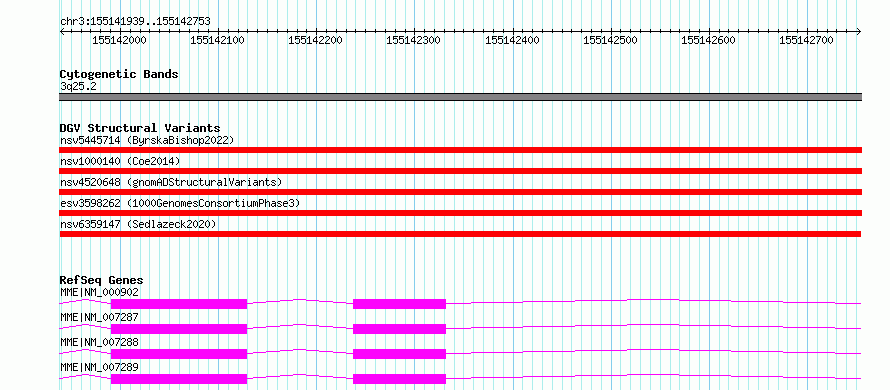Click ruler position 155142300
The width and height of the screenshot is (890, 390).
point(414,40)
